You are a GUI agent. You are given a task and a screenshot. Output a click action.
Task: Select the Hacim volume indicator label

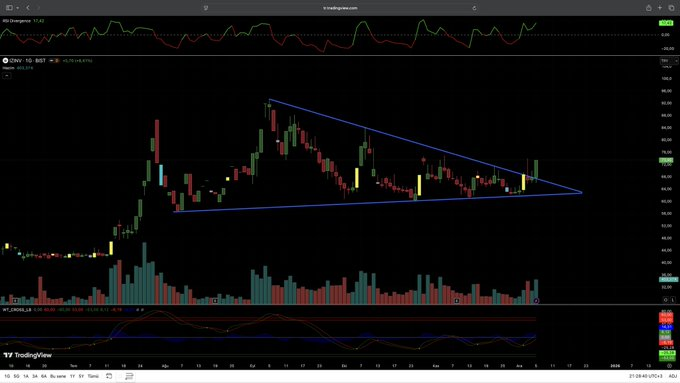click(x=8, y=68)
